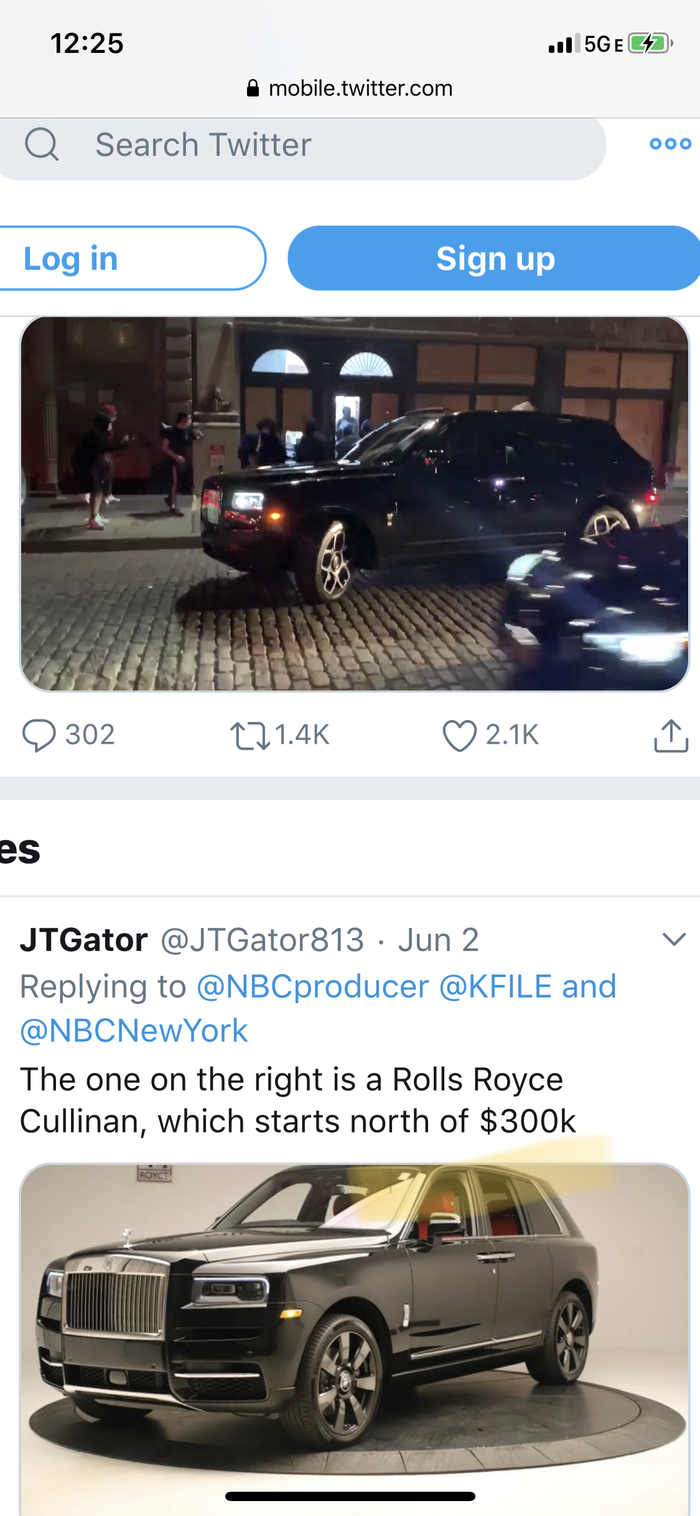Open the street video thumbnail with black SUV

coord(354,504)
